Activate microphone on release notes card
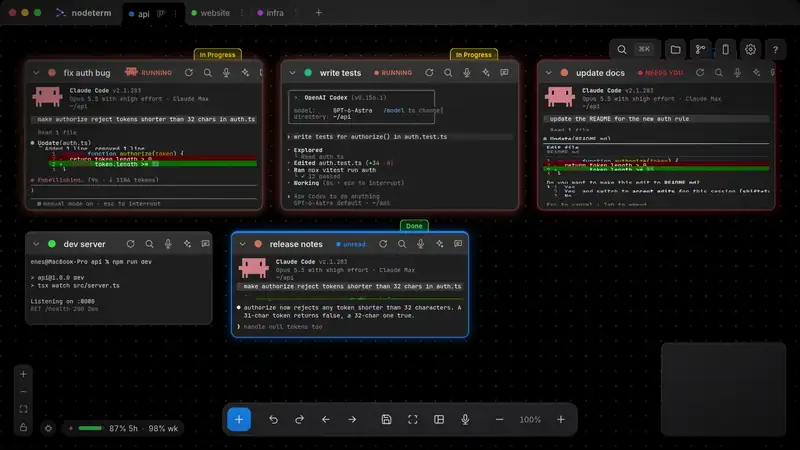 coord(420,244)
